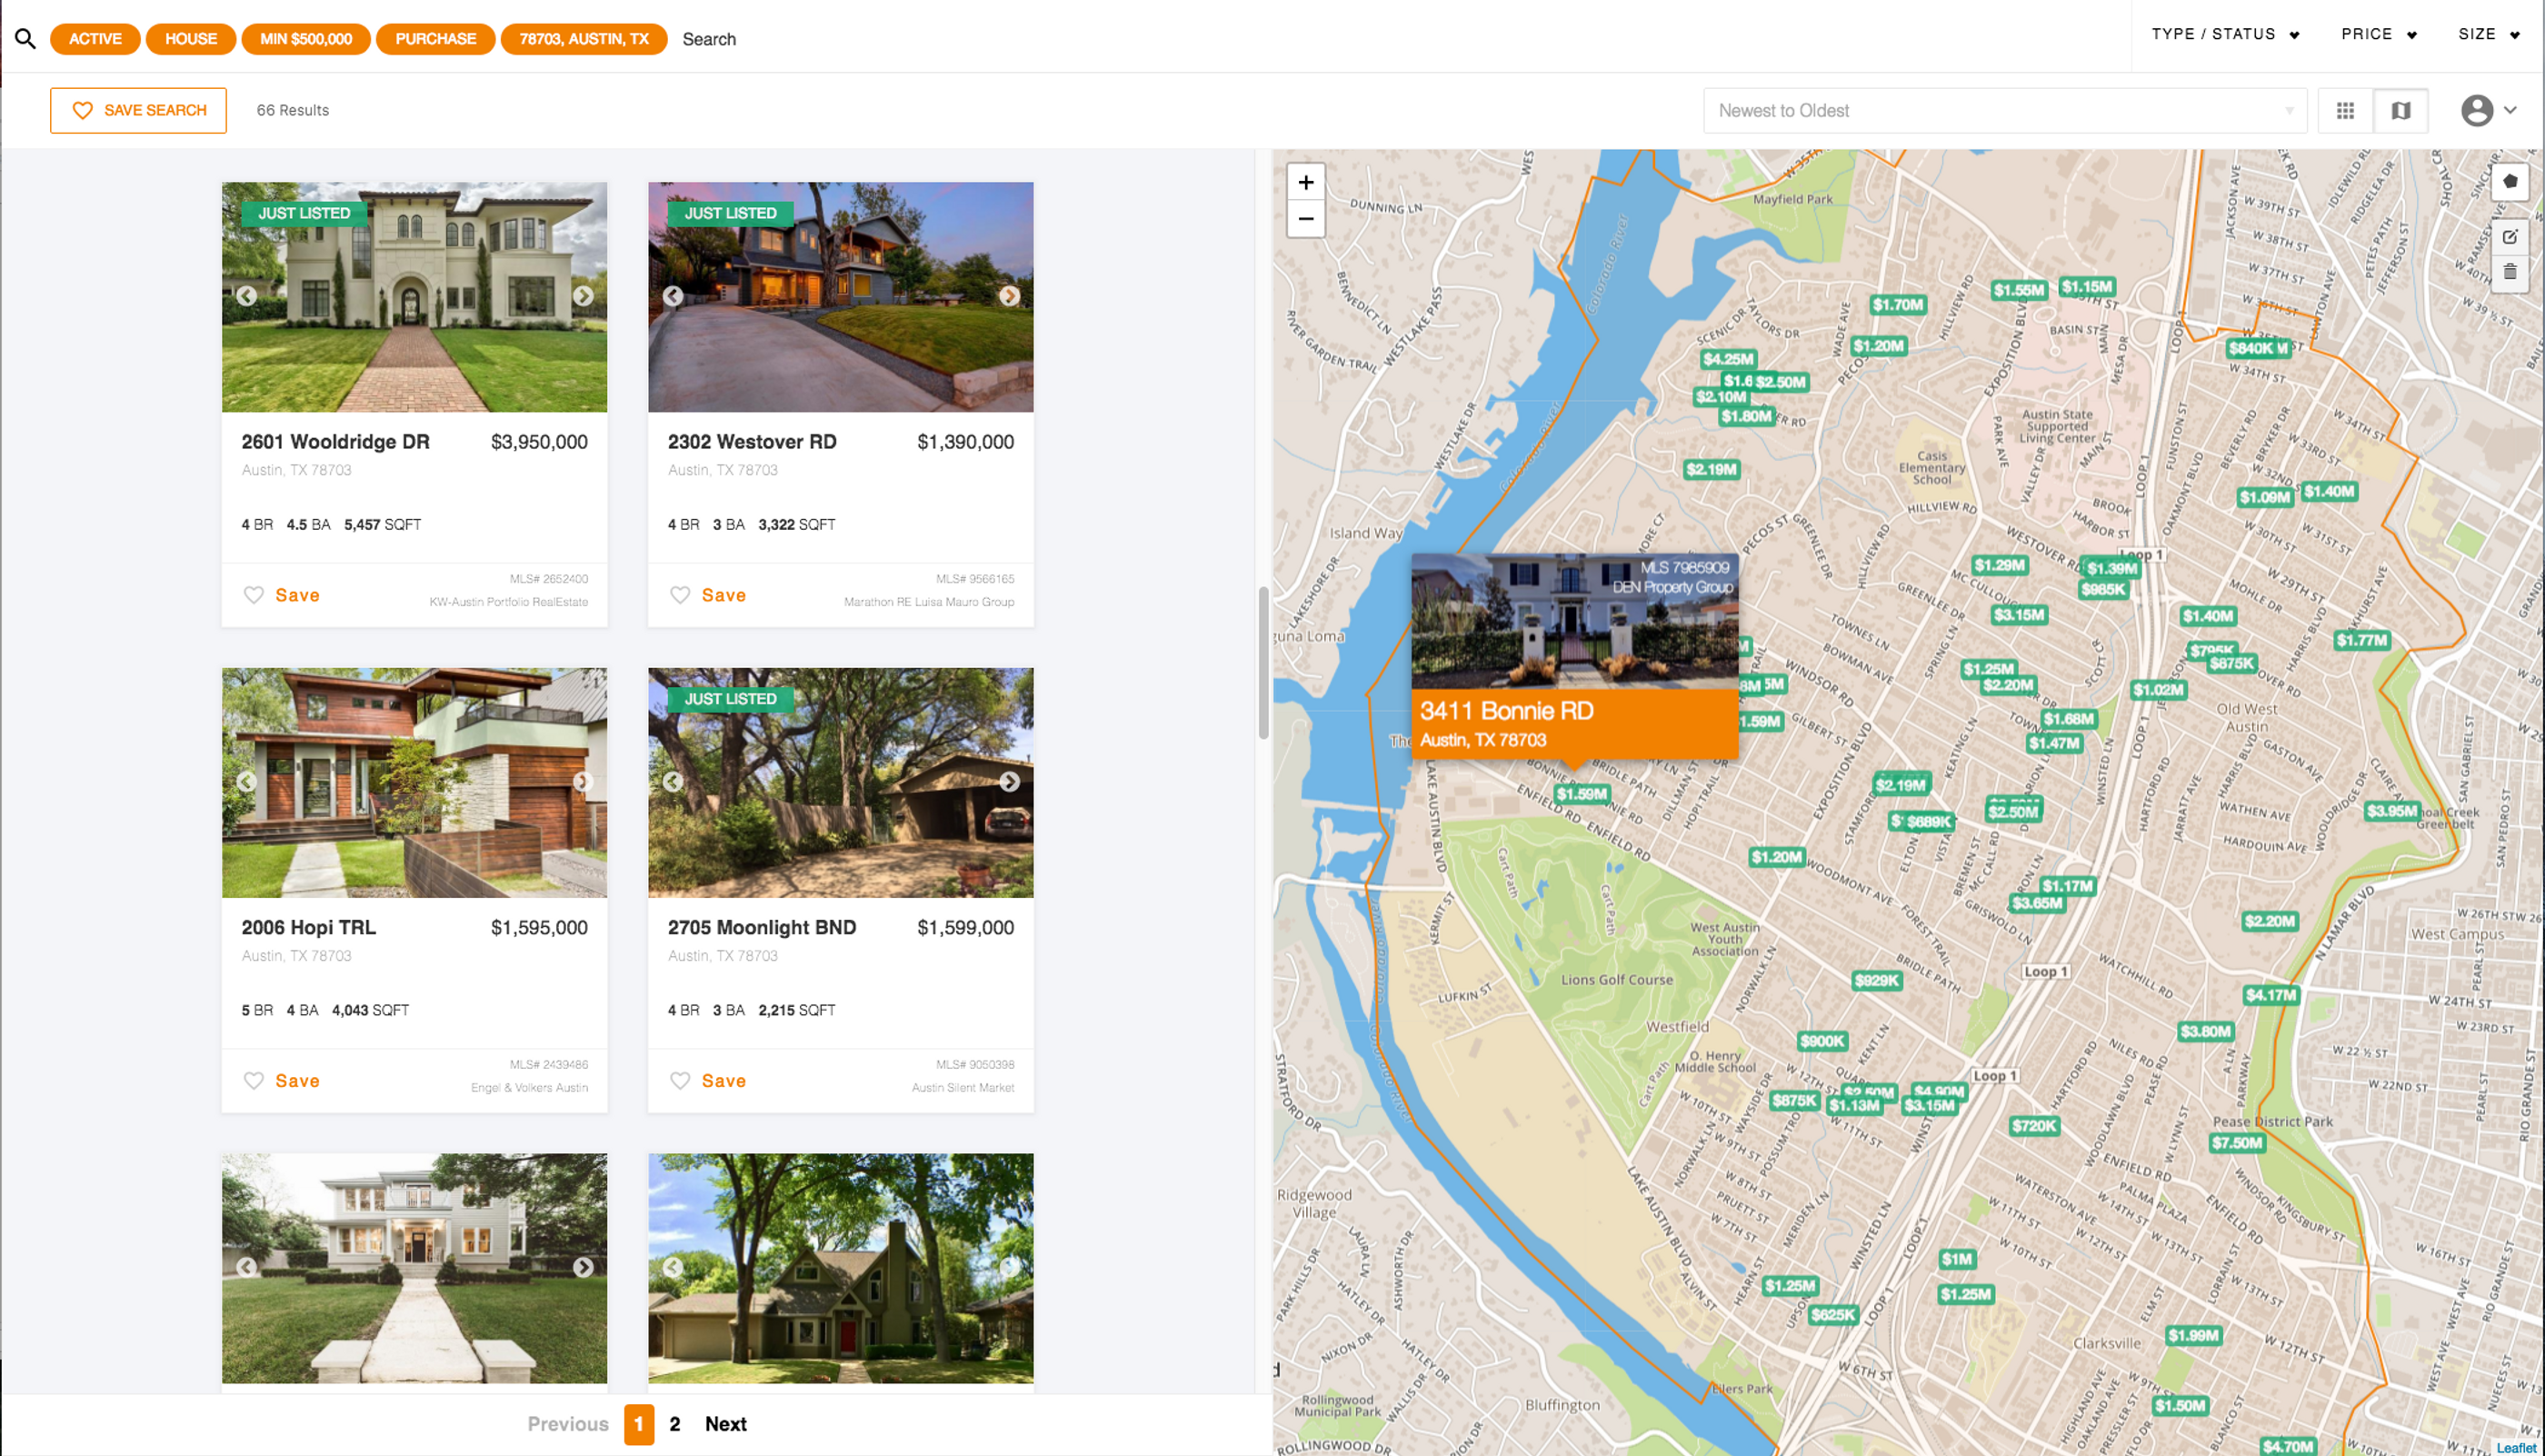Click the $4.70M map price marker
The width and height of the screenshot is (2545, 1456).
(2287, 1447)
